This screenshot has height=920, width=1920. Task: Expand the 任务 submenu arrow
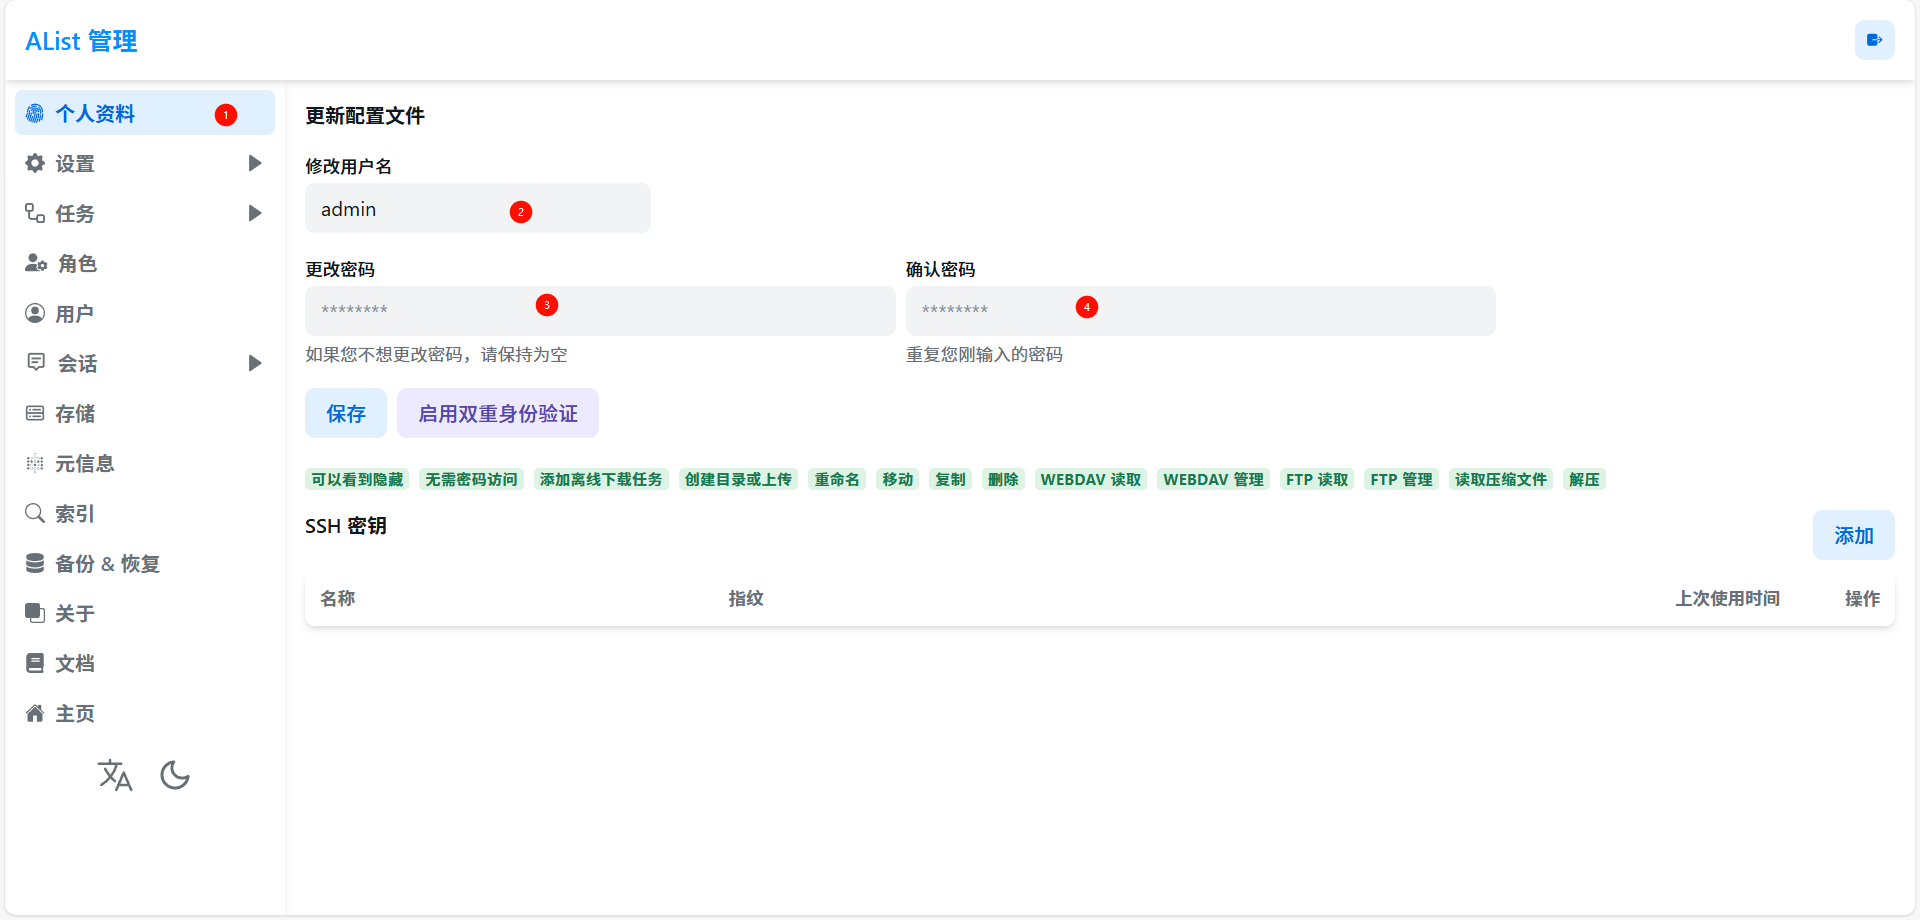pos(255,213)
